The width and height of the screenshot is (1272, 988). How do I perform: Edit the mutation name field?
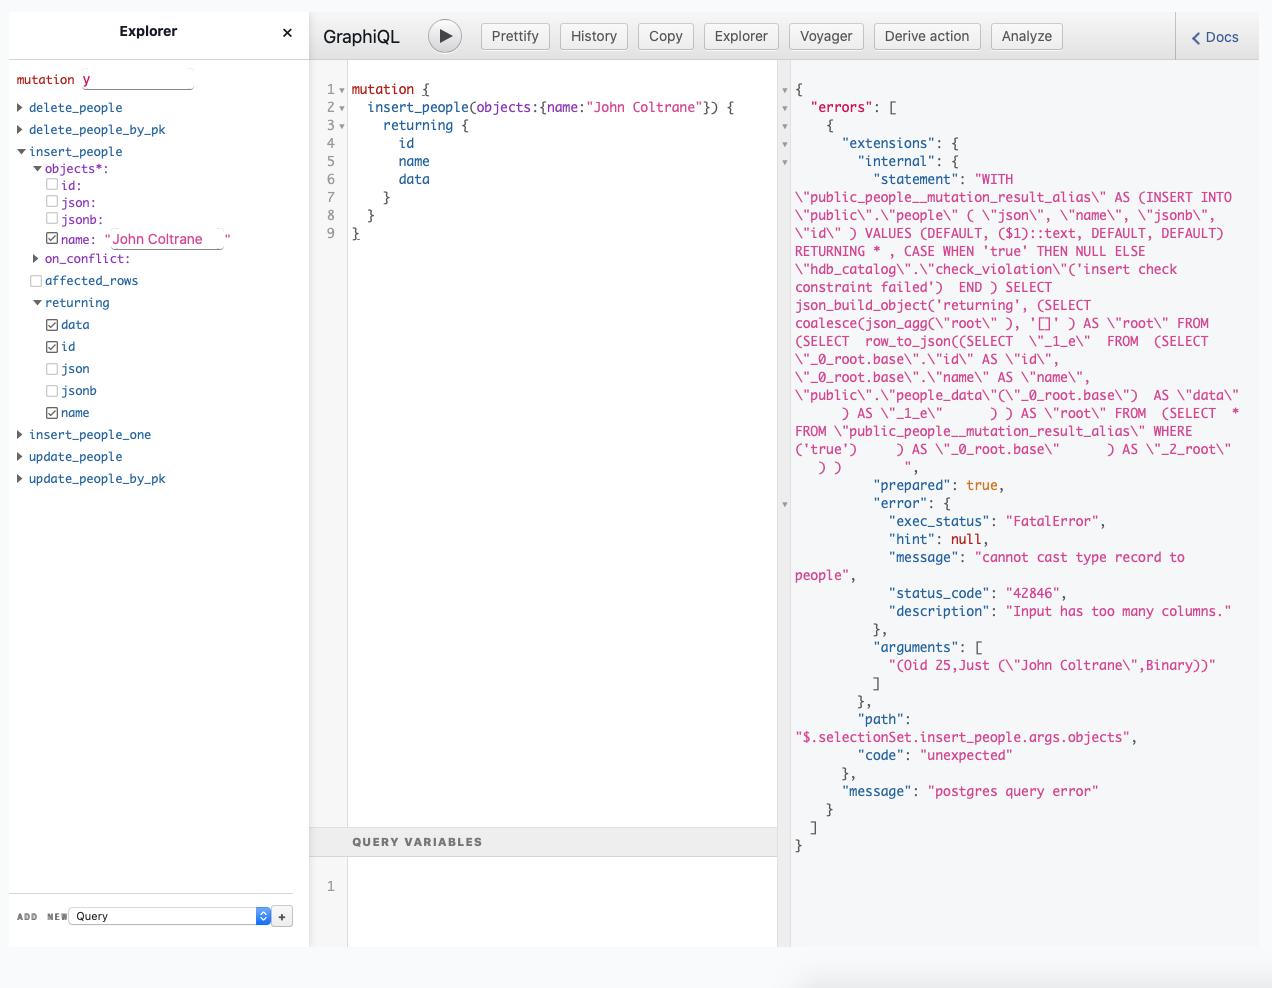pos(137,80)
